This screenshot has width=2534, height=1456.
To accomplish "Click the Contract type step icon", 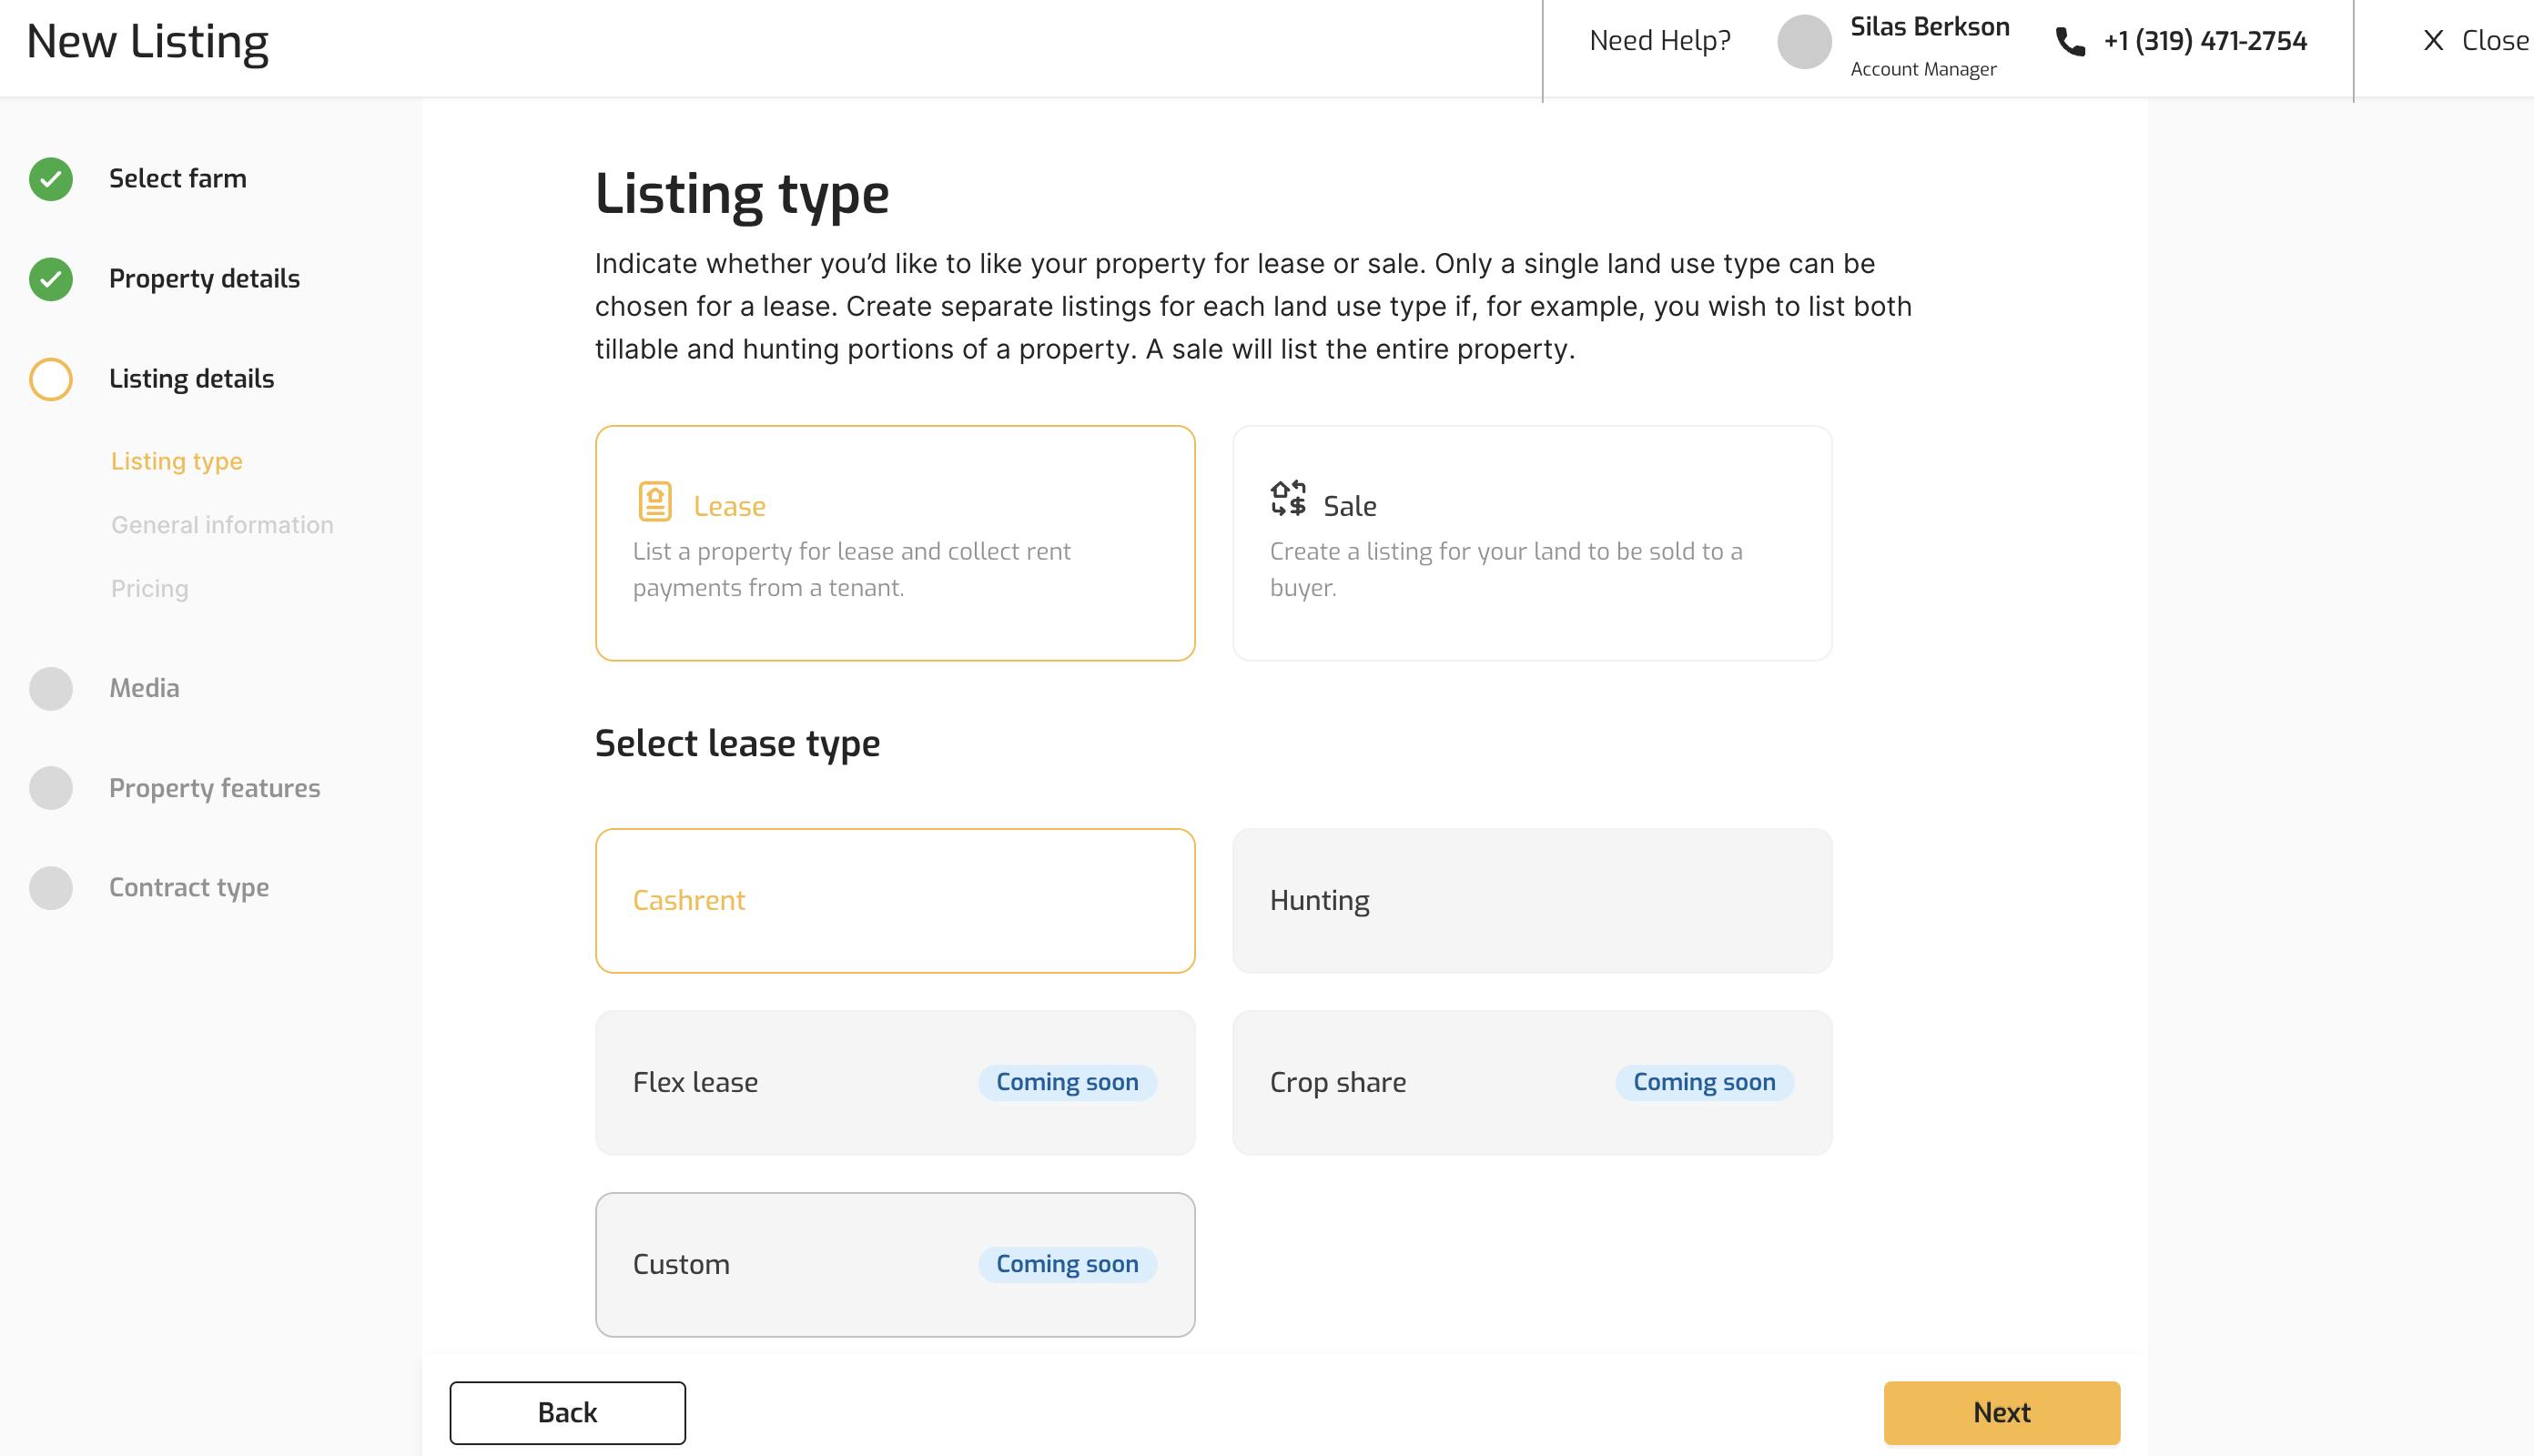I will (x=50, y=887).
